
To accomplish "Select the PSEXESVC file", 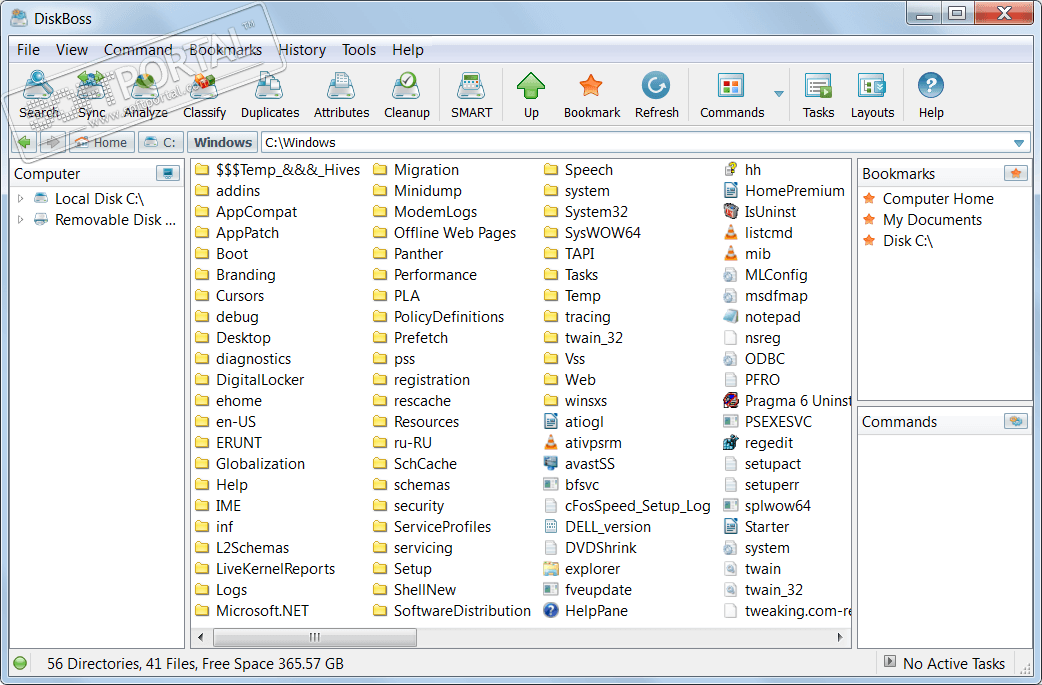I will click(x=767, y=422).
